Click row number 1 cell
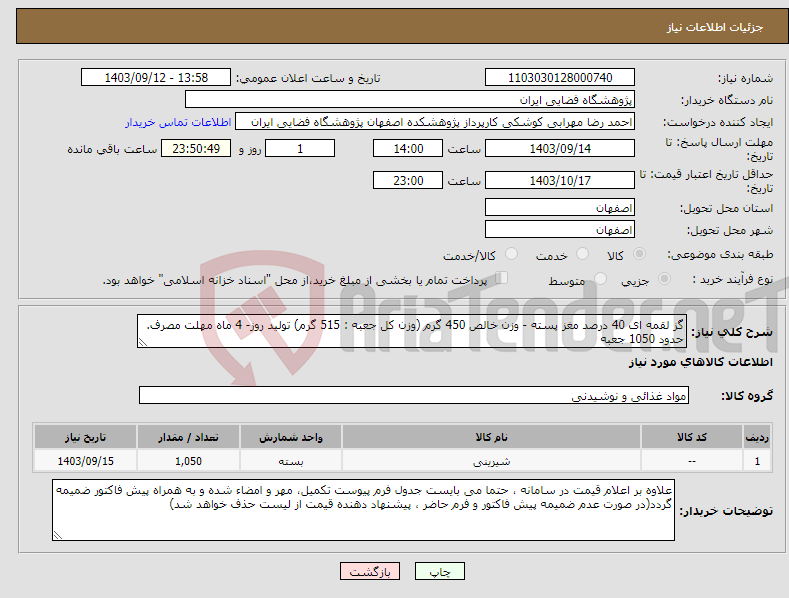The image size is (789, 598). [x=757, y=461]
